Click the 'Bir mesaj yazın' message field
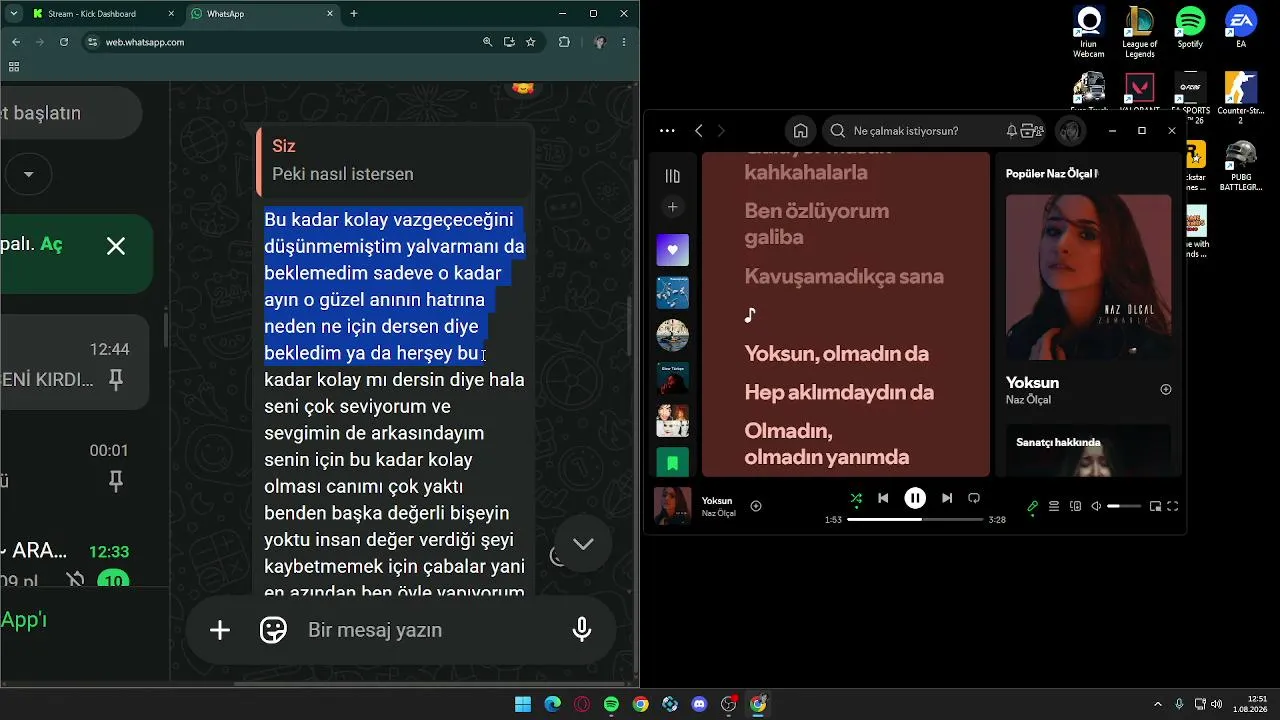1280x720 pixels. pyautogui.click(x=430, y=630)
